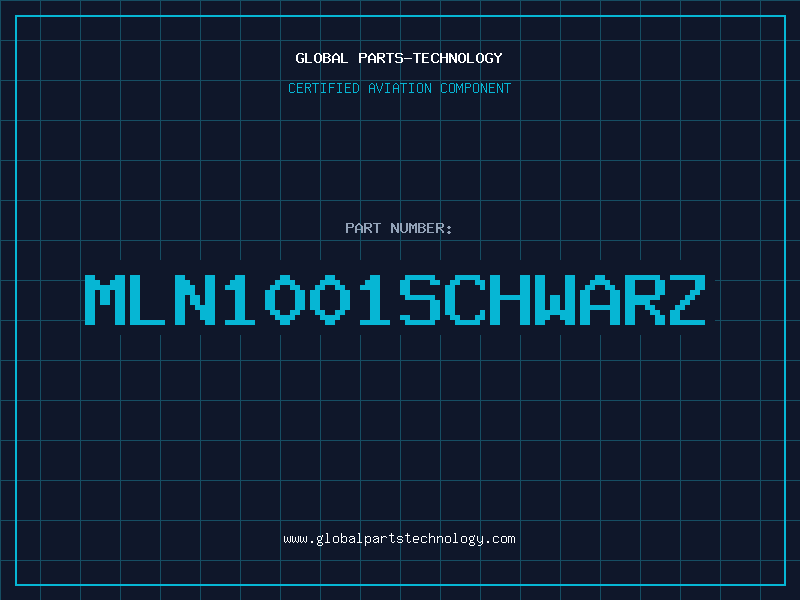Click the part number MLN1001SCHWARZ
The image size is (800, 600).
[395, 300]
